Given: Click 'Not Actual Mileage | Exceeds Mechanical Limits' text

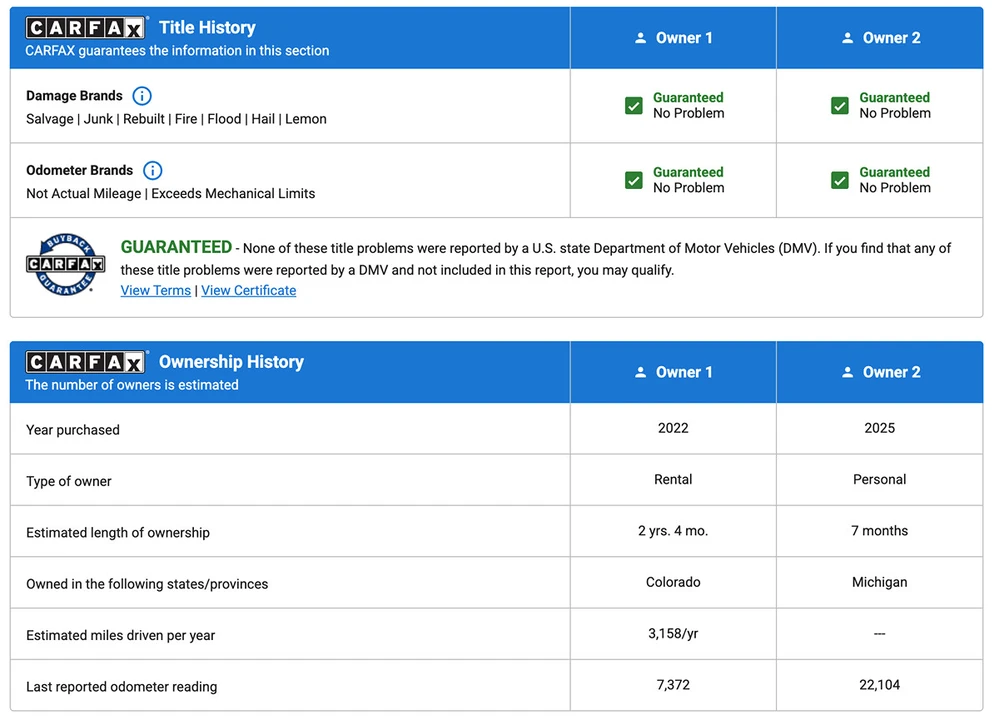Looking at the screenshot, I should coord(171,194).
